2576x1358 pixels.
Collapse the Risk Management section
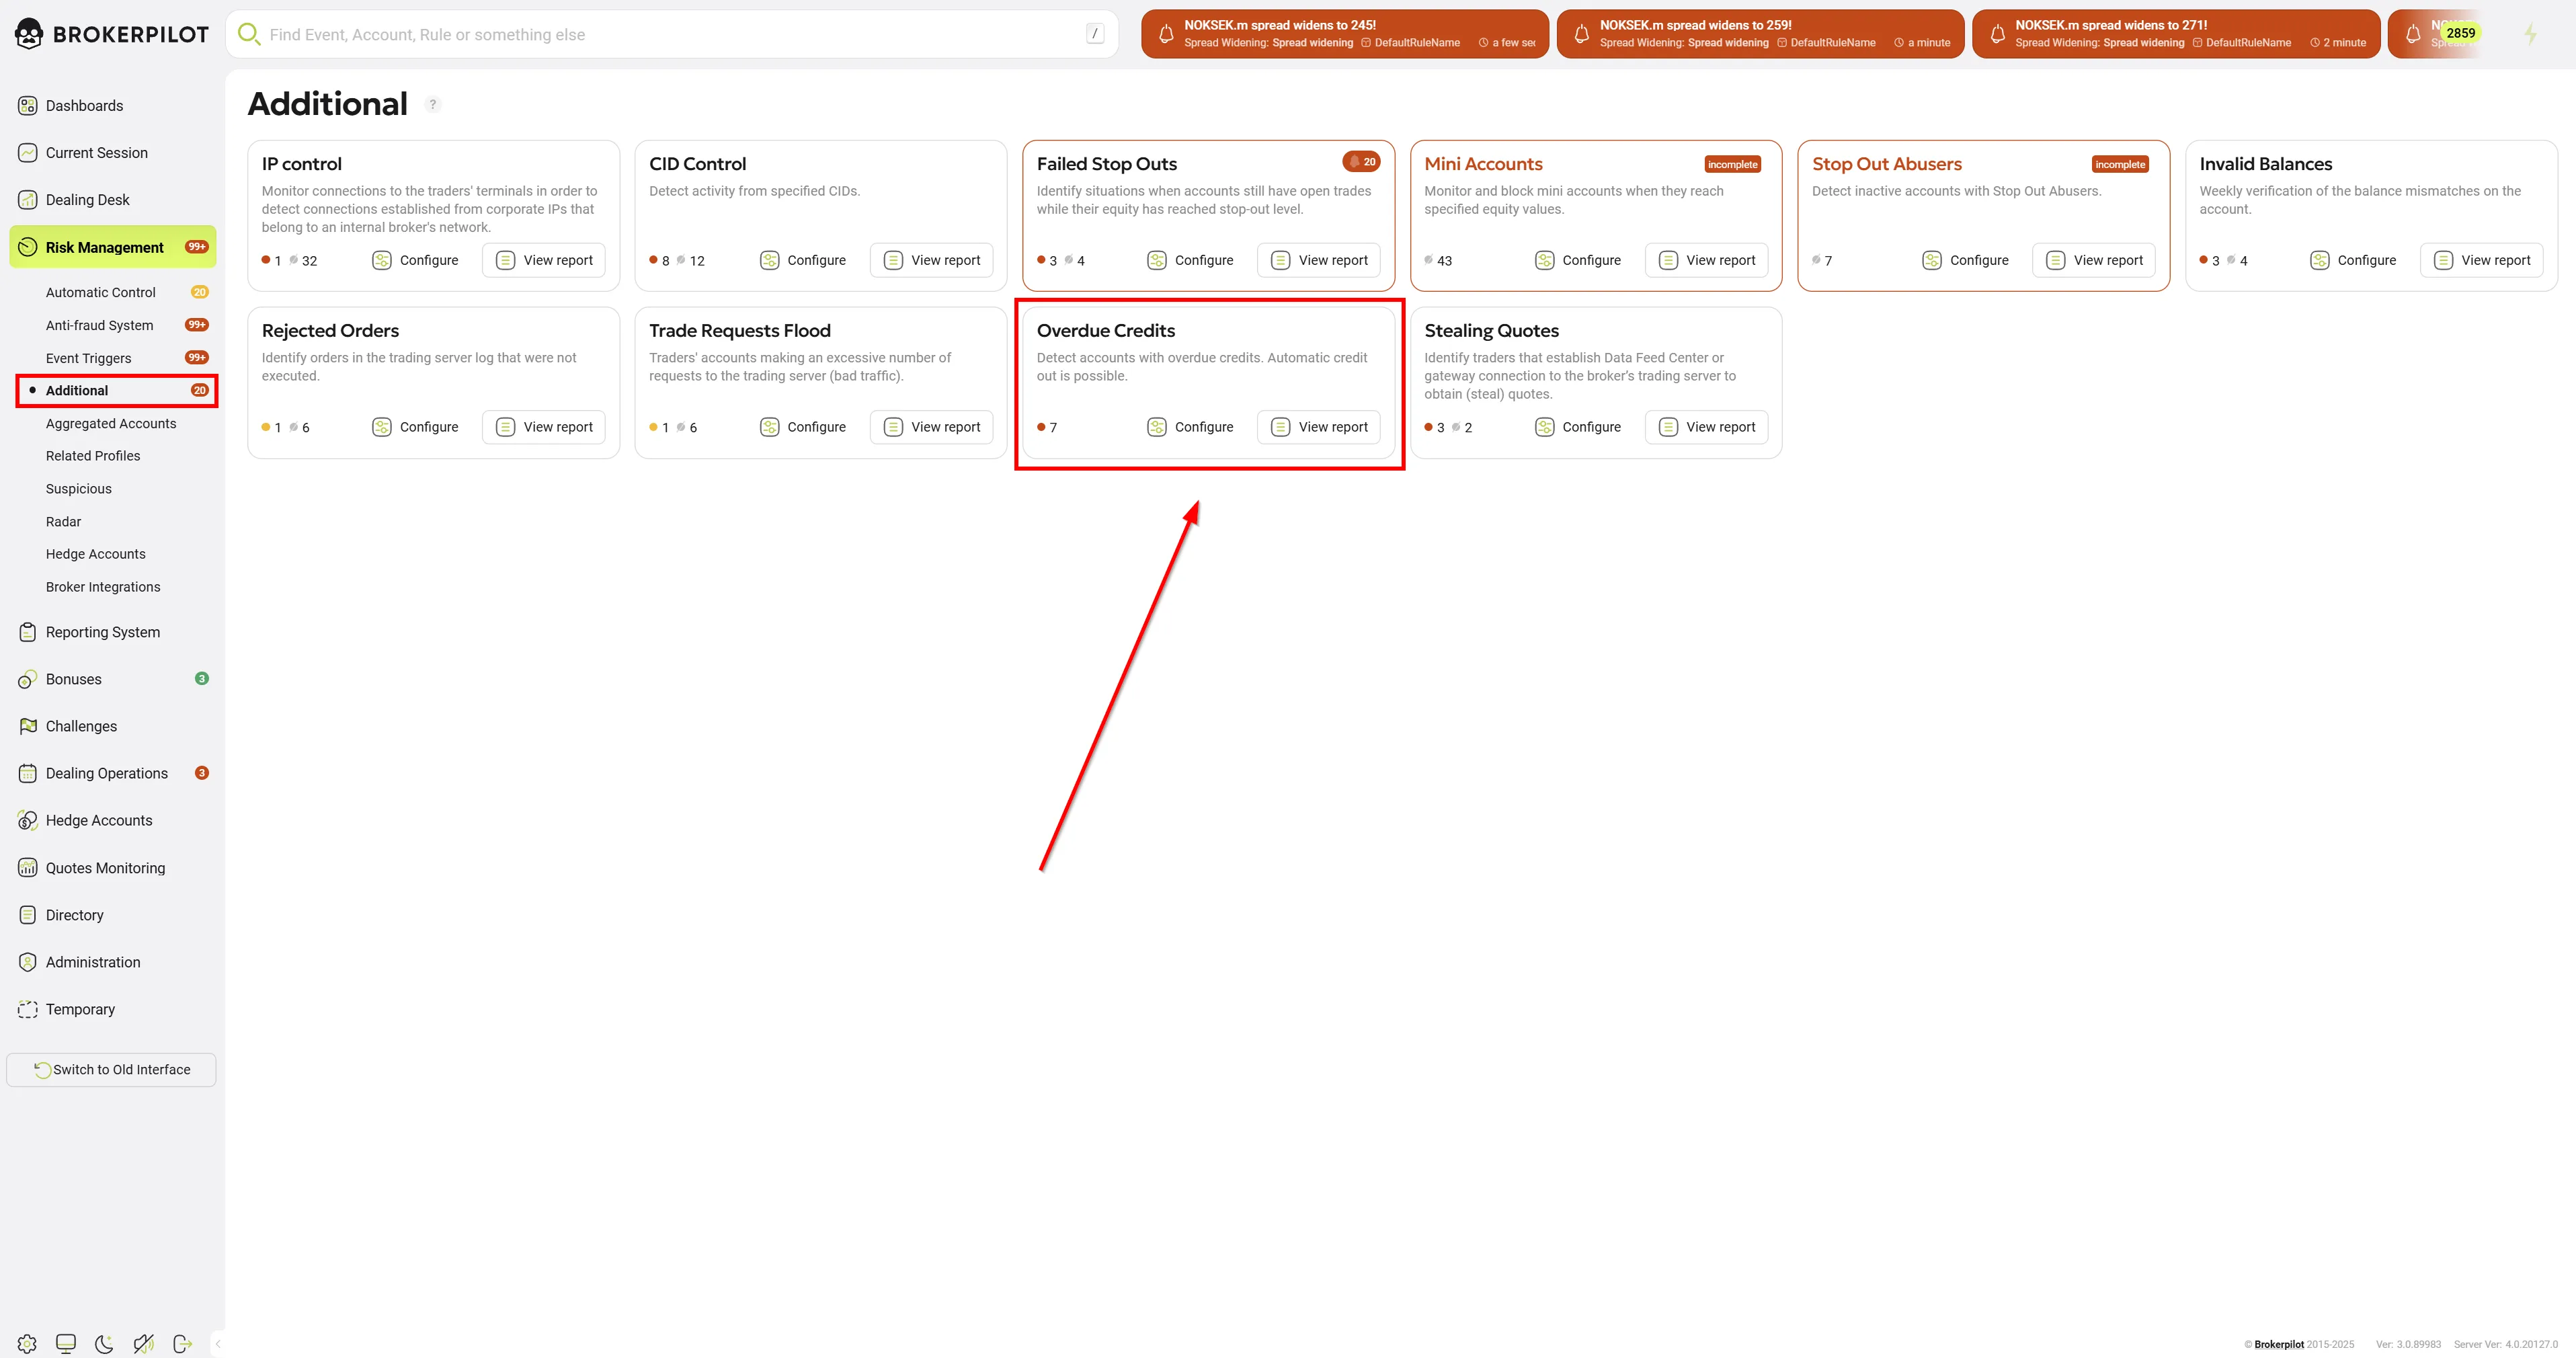pos(112,247)
